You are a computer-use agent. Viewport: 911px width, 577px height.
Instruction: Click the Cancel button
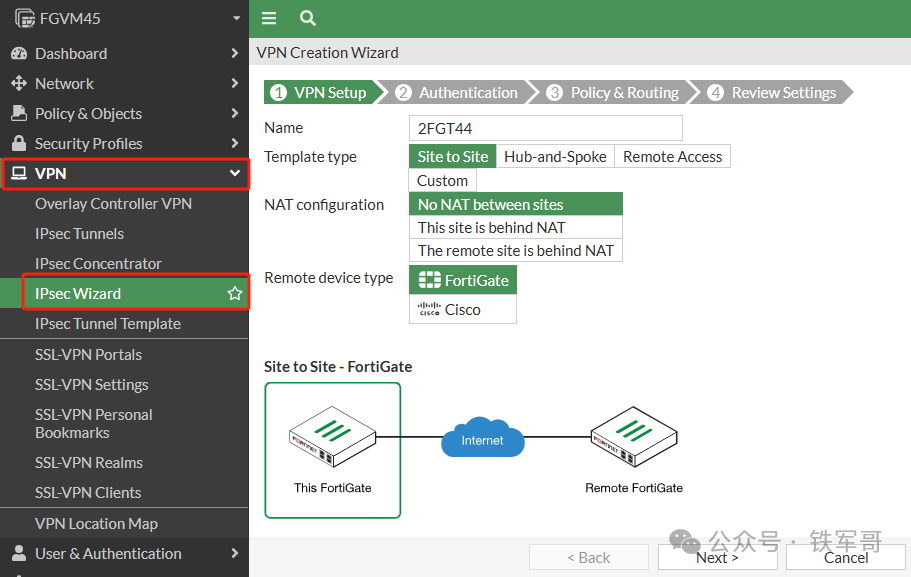click(846, 557)
